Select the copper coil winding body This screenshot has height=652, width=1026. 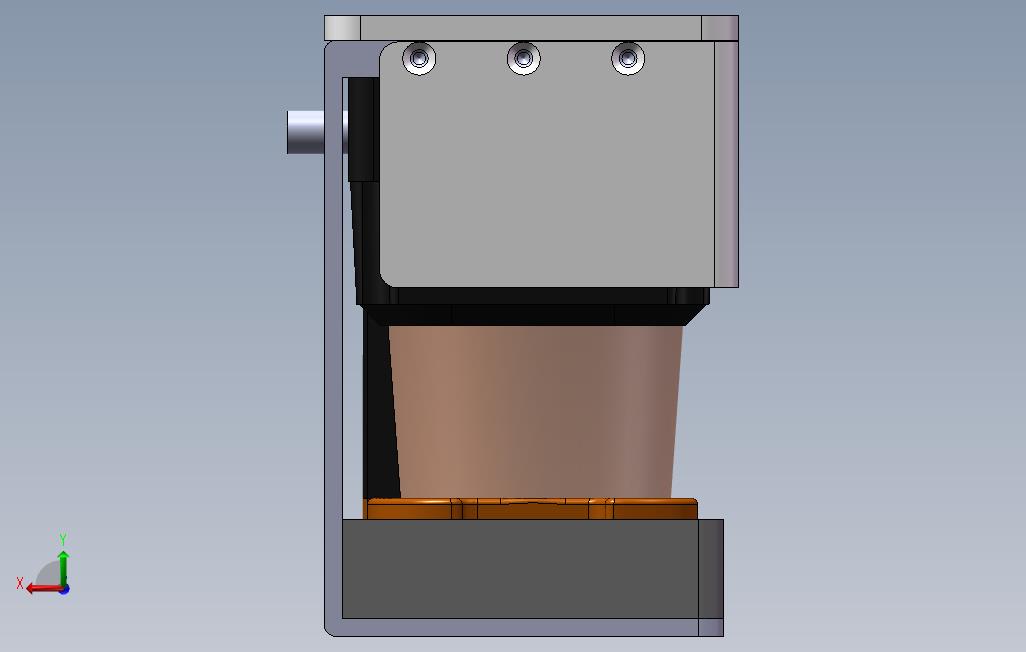coord(535,412)
